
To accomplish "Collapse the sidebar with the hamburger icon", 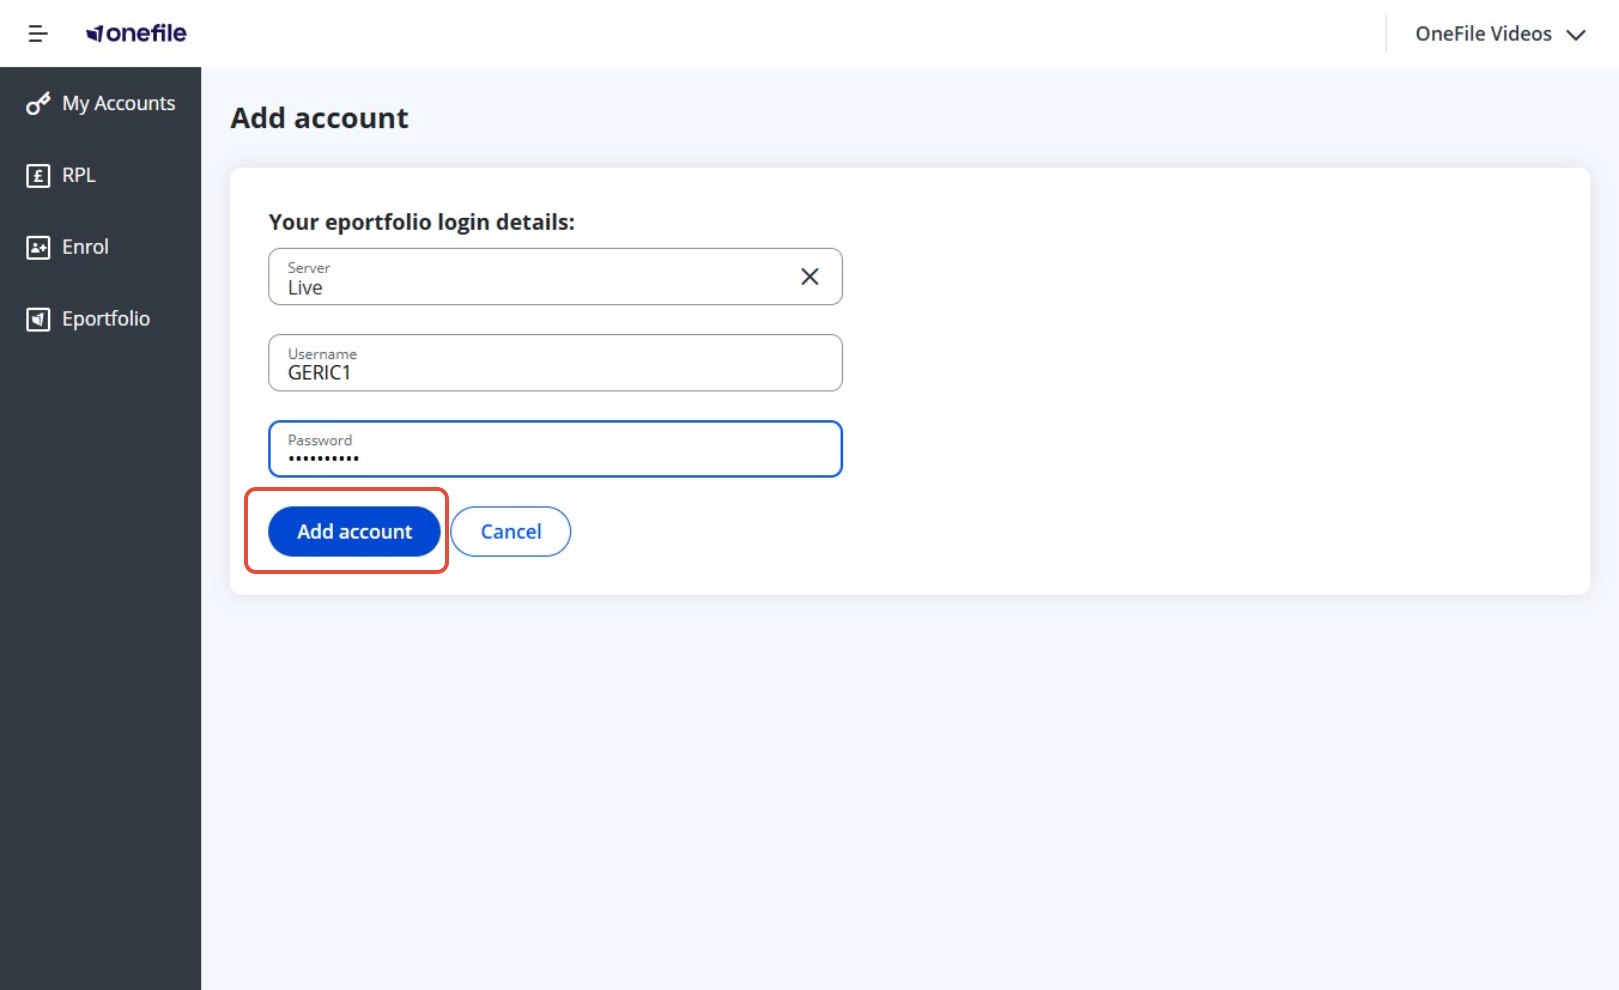I will pos(38,34).
